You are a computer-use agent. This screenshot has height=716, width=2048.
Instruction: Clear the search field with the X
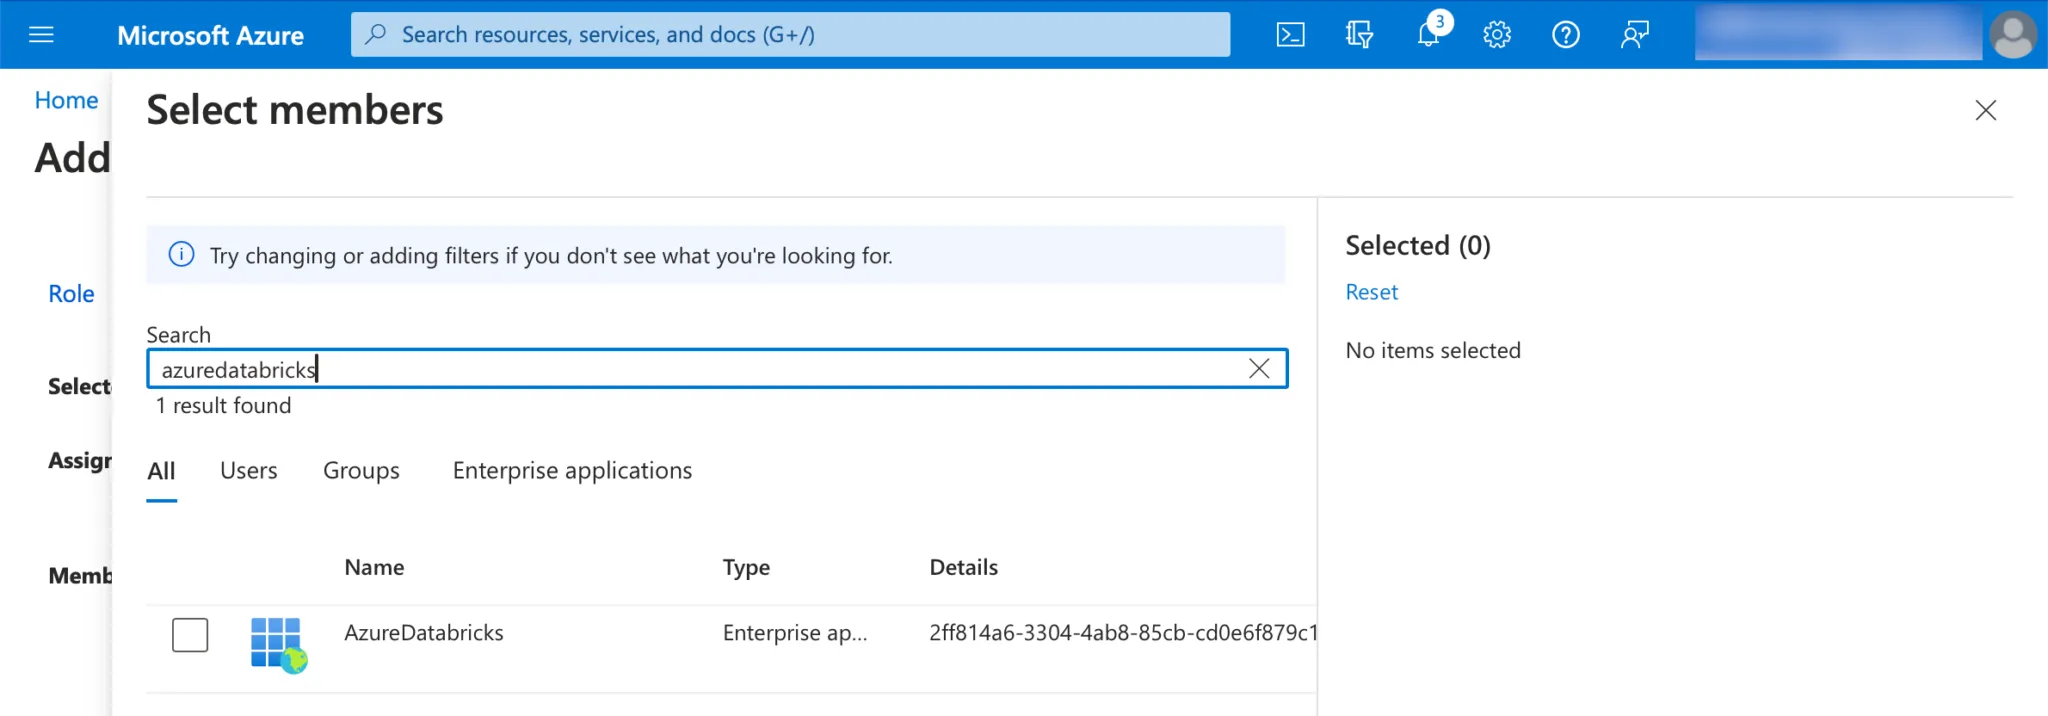(1259, 369)
